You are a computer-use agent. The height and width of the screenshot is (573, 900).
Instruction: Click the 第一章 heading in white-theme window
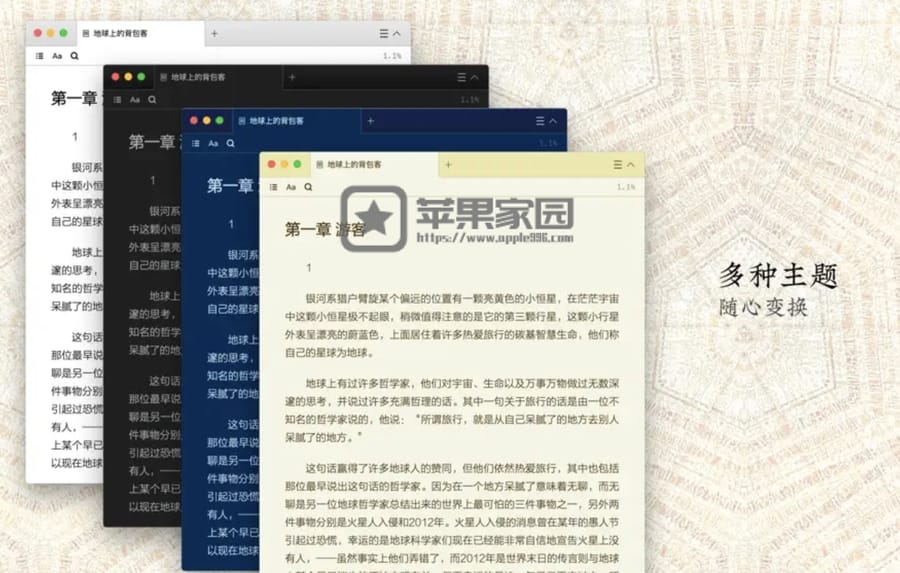coord(74,98)
